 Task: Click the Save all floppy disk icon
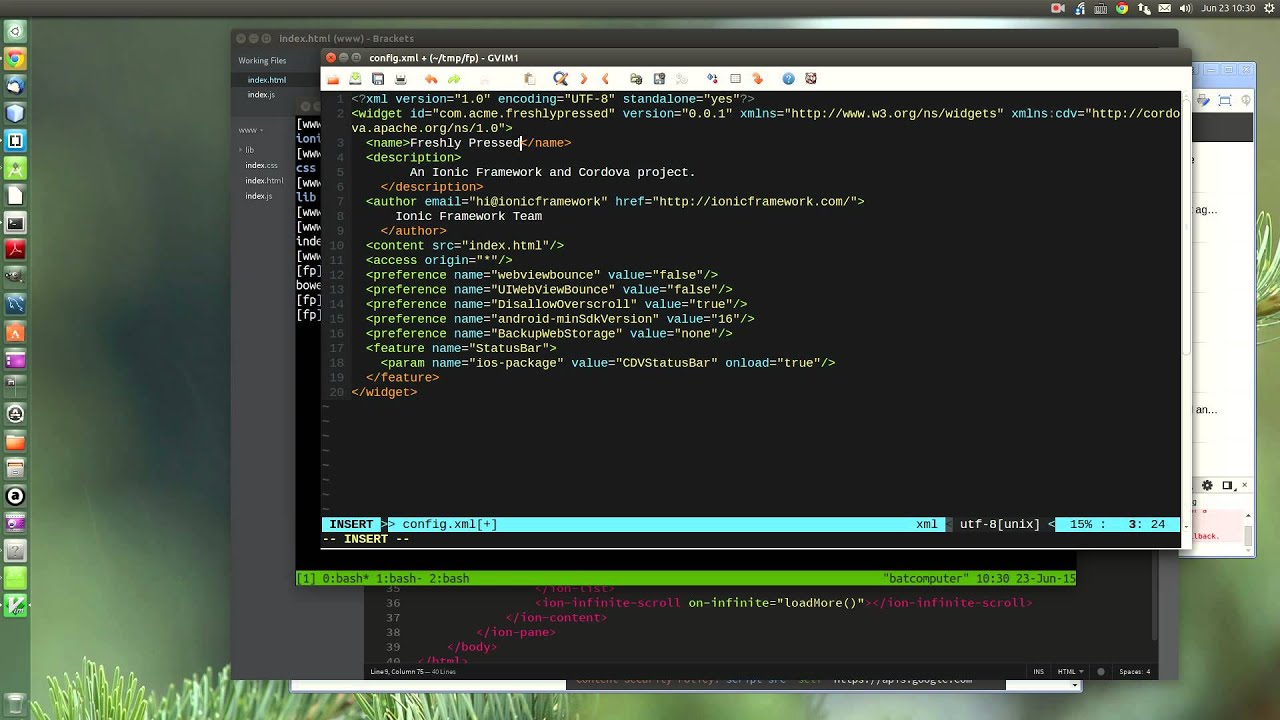[x=378, y=79]
